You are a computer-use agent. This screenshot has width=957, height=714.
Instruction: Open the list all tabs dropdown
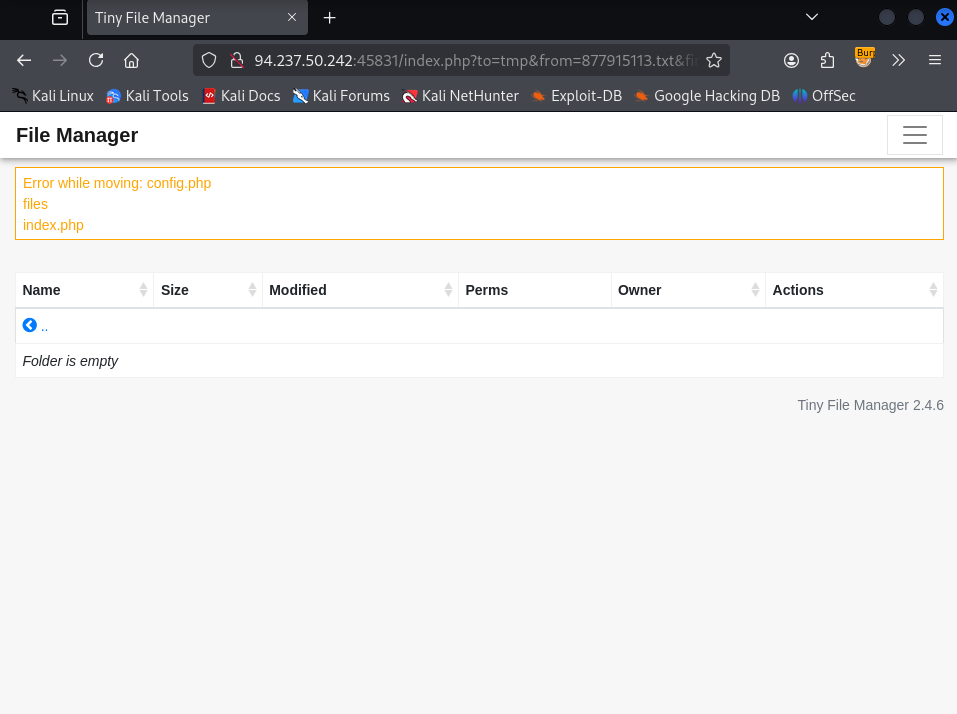coord(812,17)
